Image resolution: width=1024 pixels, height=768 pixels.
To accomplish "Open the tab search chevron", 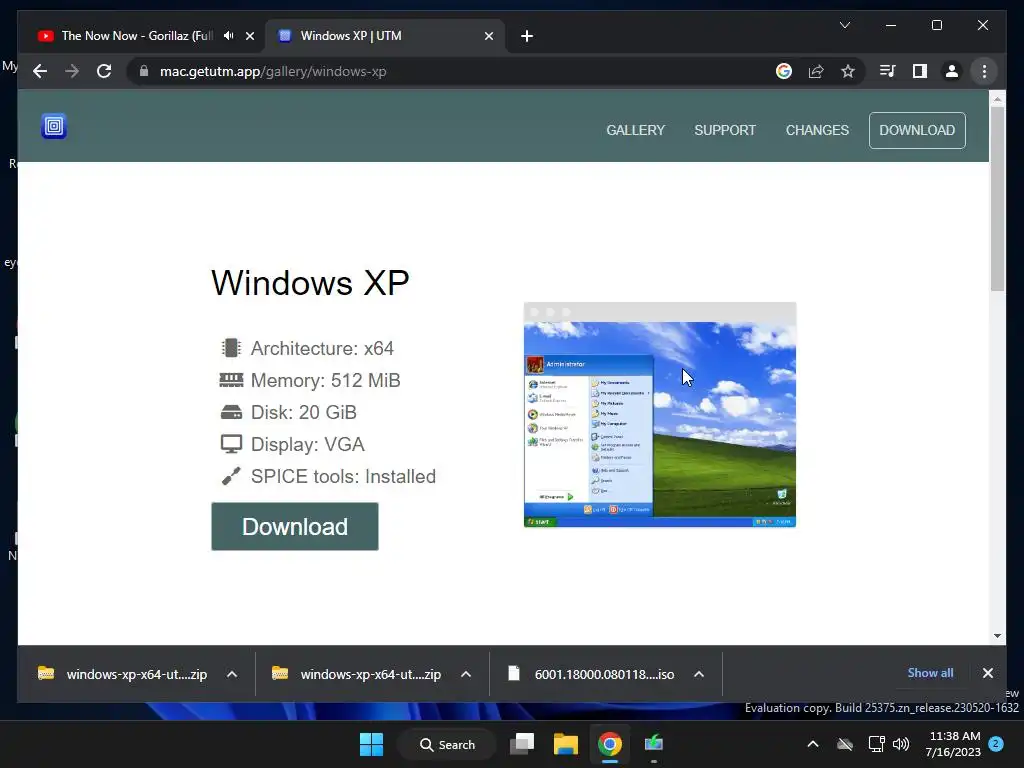I will (x=844, y=25).
